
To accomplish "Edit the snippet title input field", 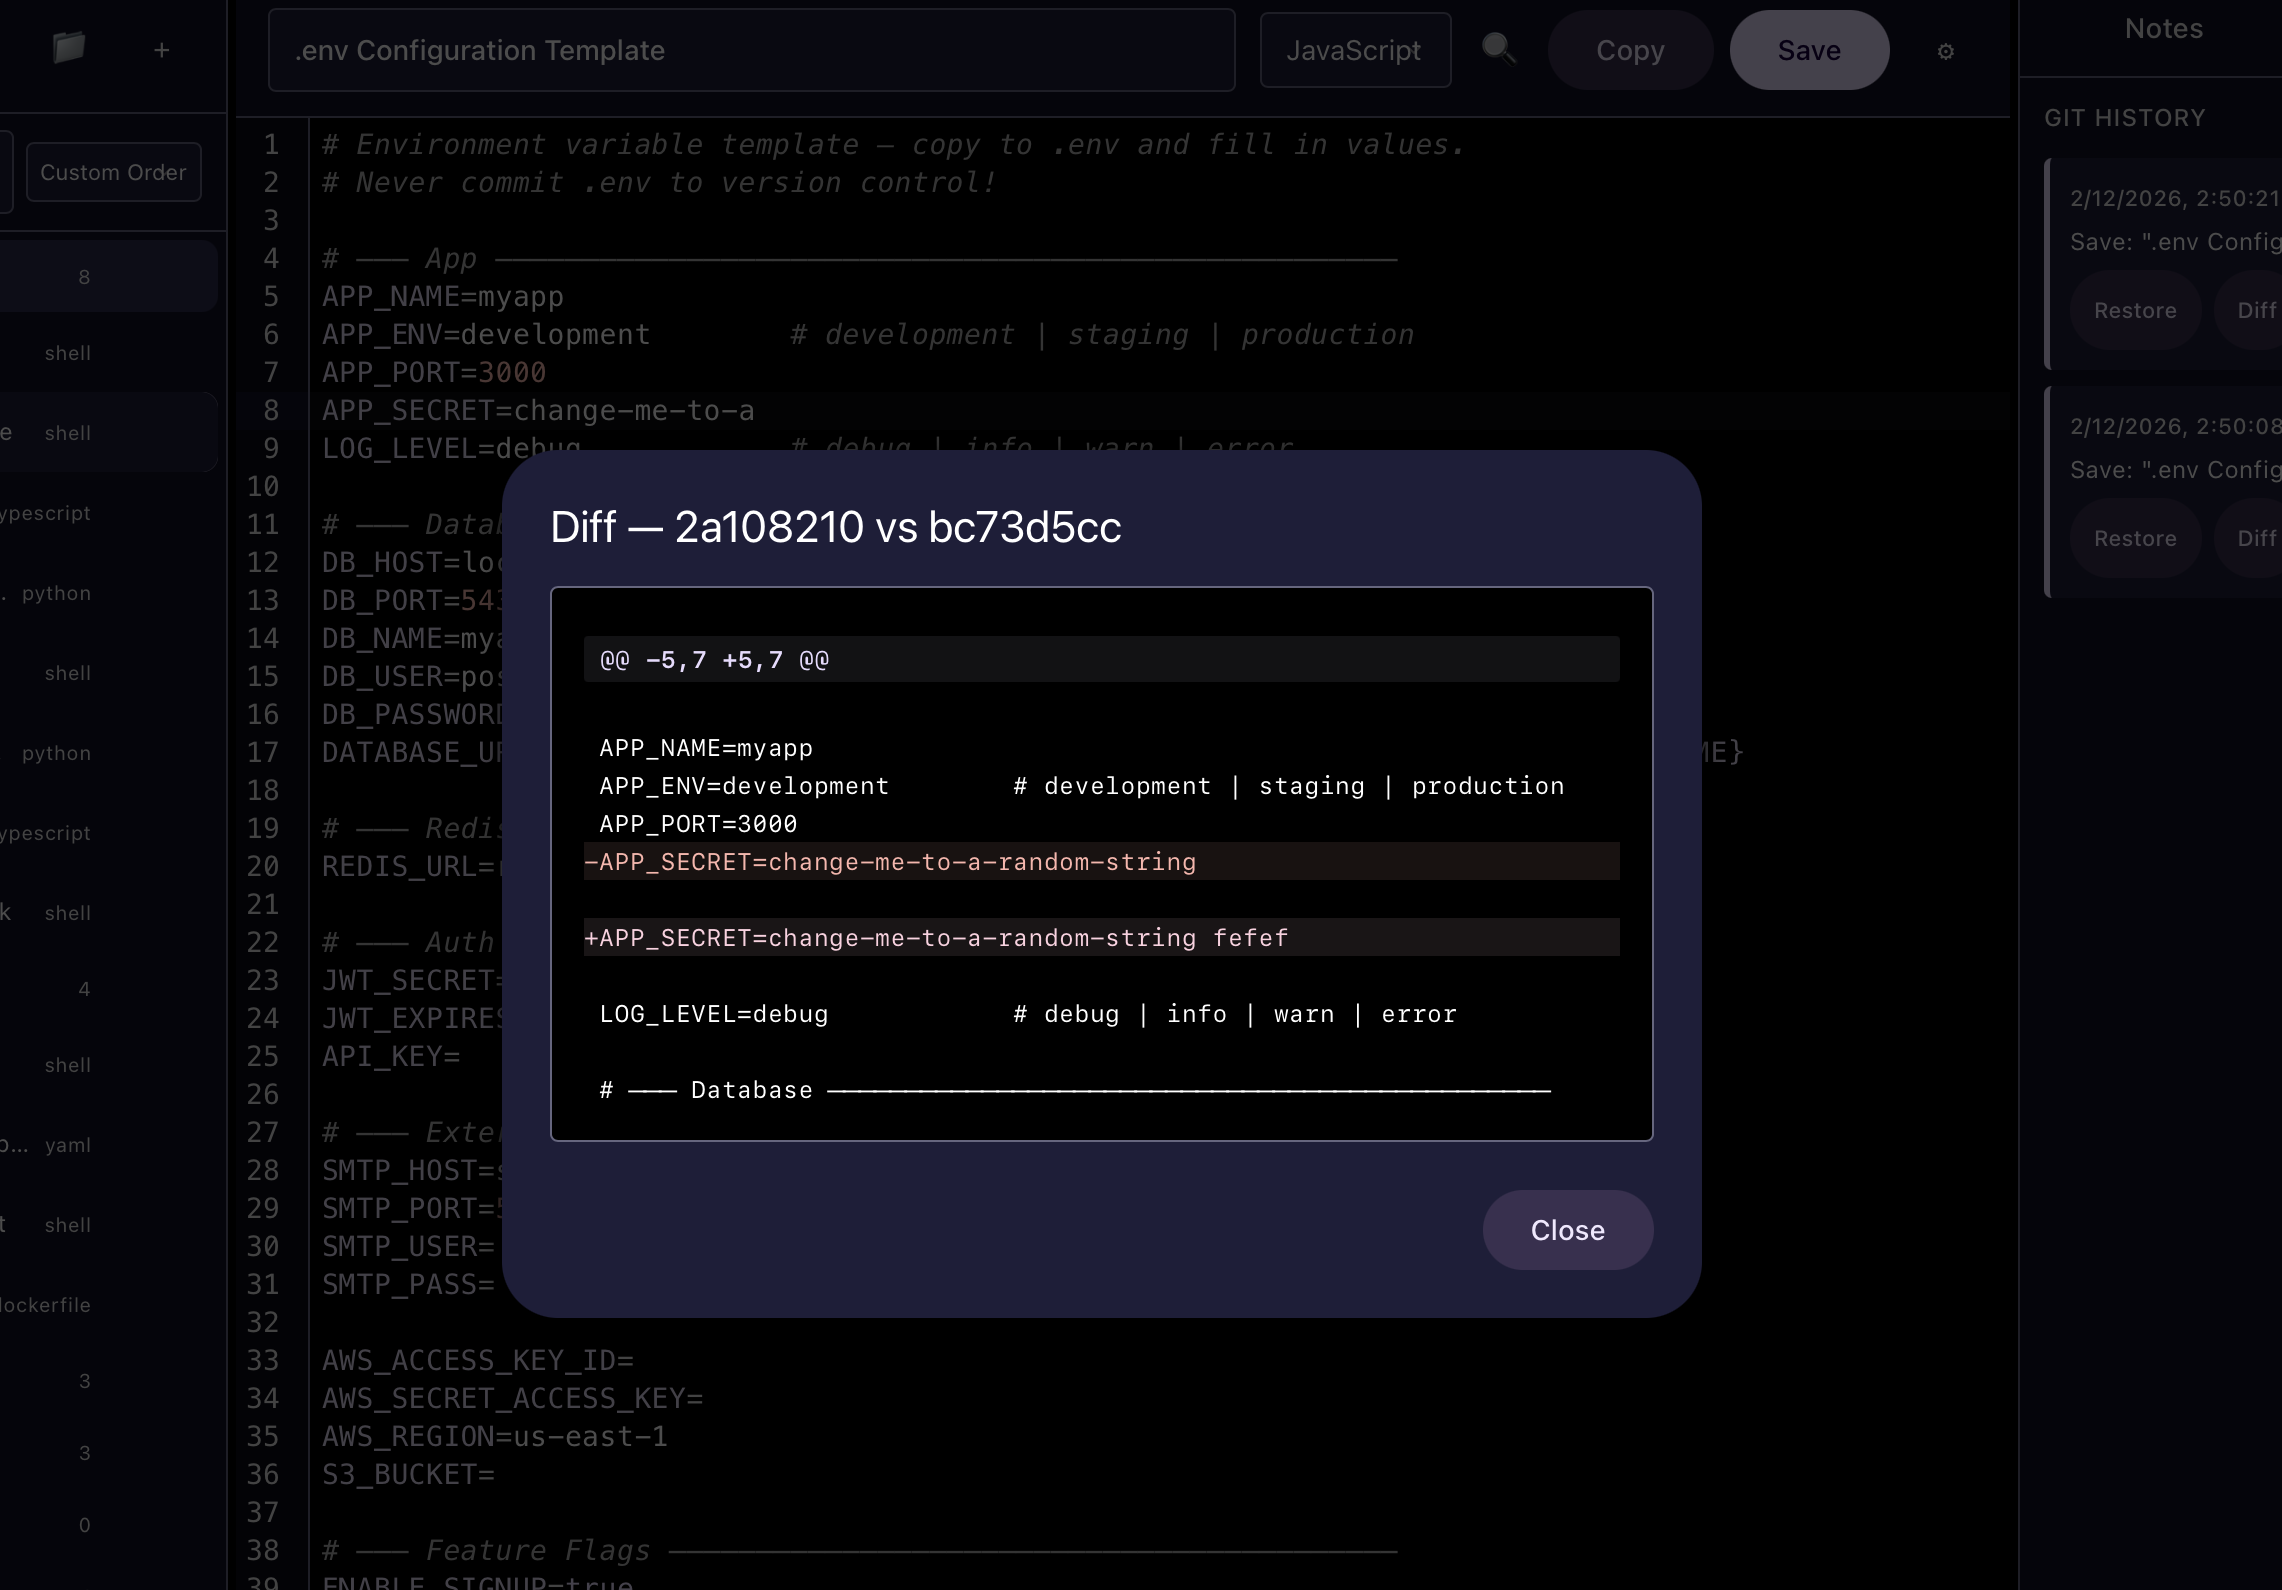I will pos(750,50).
